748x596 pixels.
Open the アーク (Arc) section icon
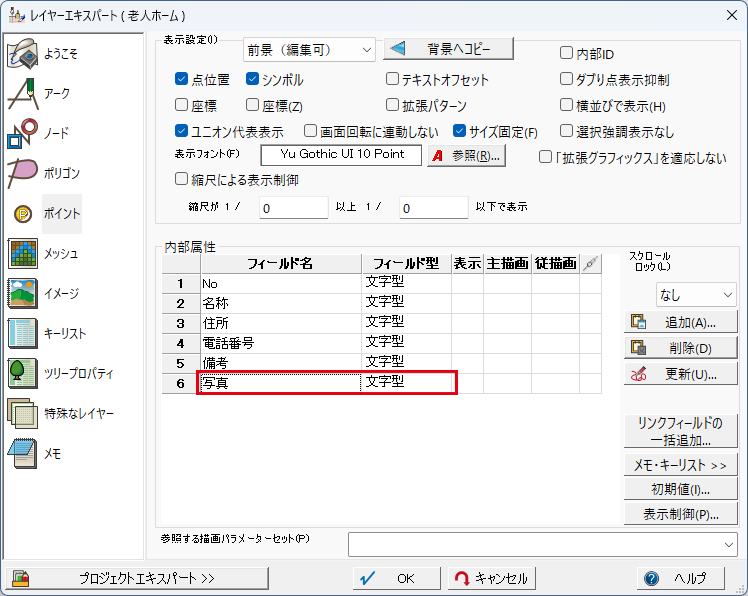pos(23,92)
